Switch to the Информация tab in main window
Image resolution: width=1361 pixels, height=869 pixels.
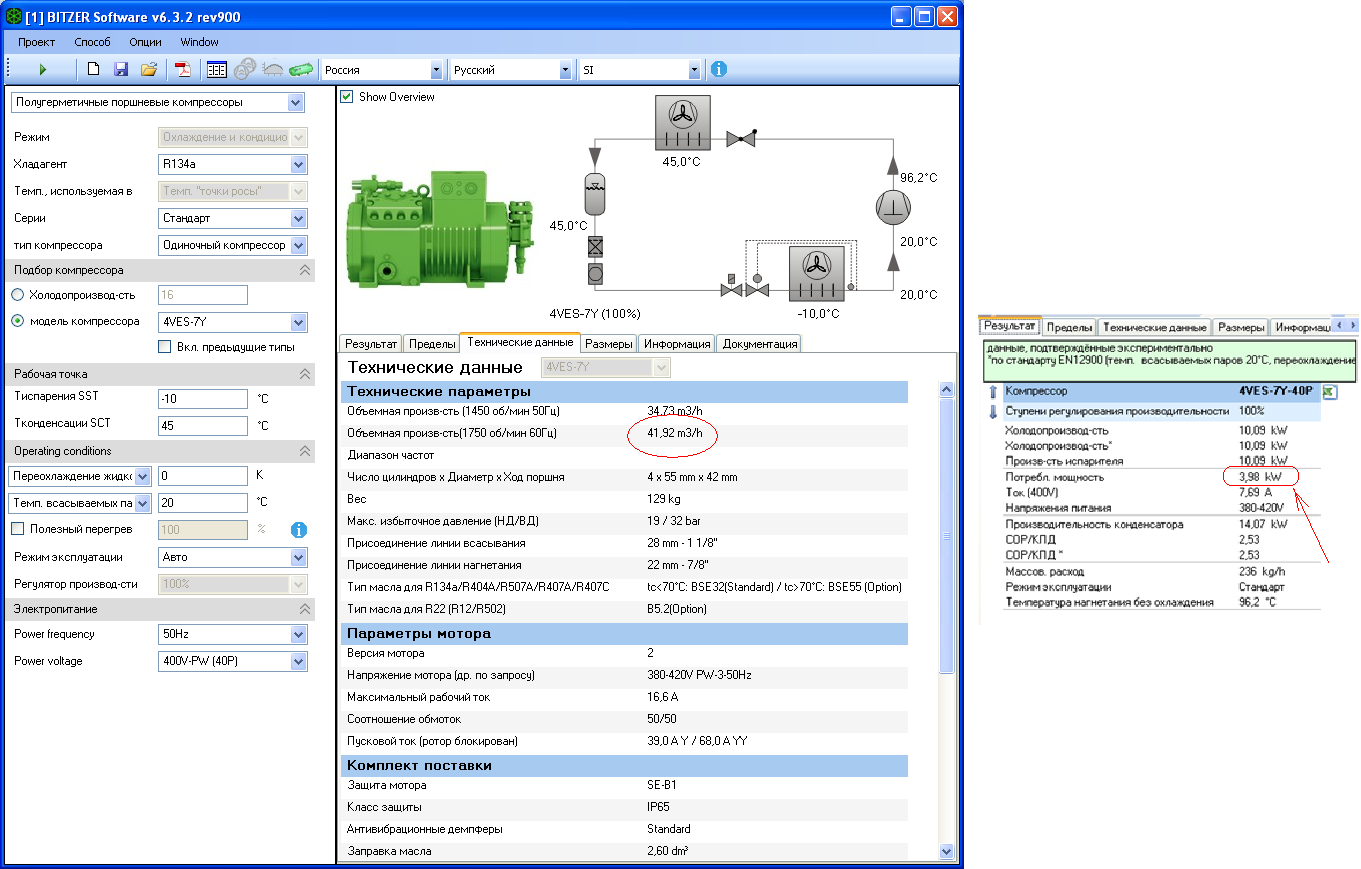677,344
